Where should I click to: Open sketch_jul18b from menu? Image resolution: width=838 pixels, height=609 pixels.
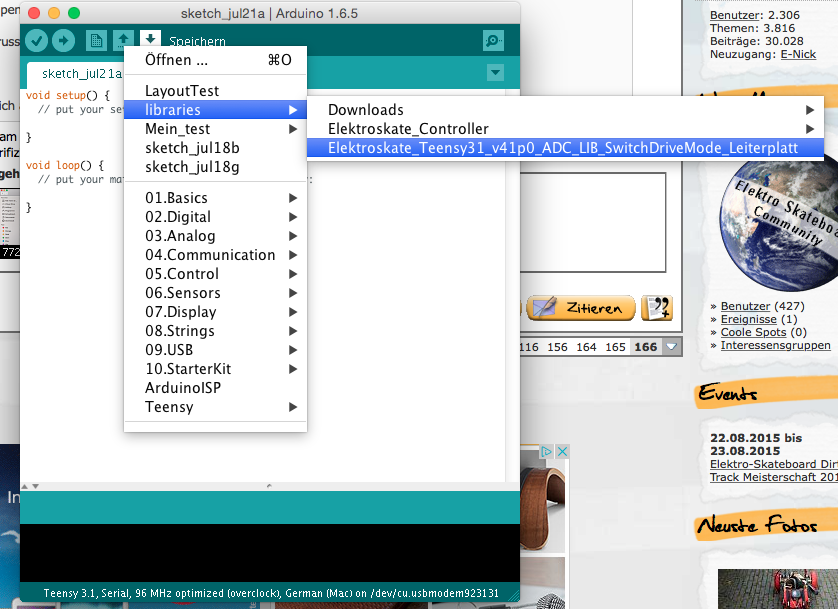point(215,148)
